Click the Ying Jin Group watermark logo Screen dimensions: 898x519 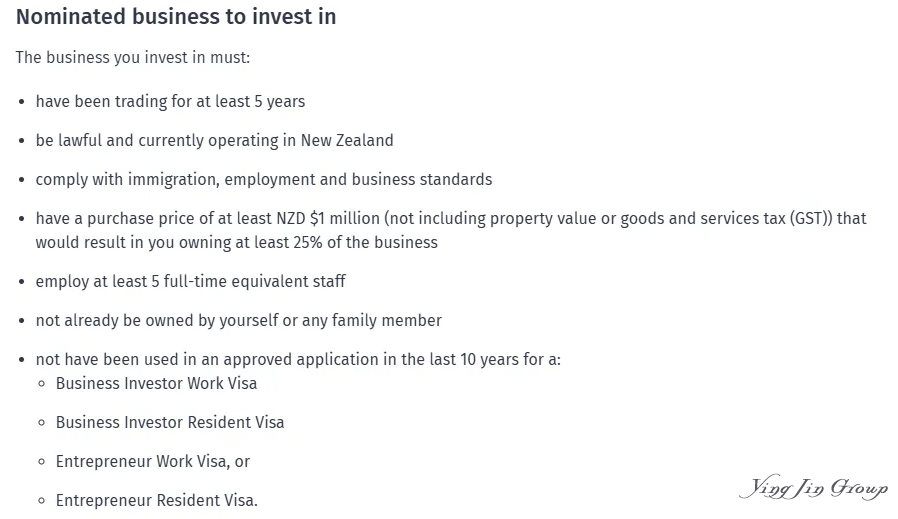[813, 489]
